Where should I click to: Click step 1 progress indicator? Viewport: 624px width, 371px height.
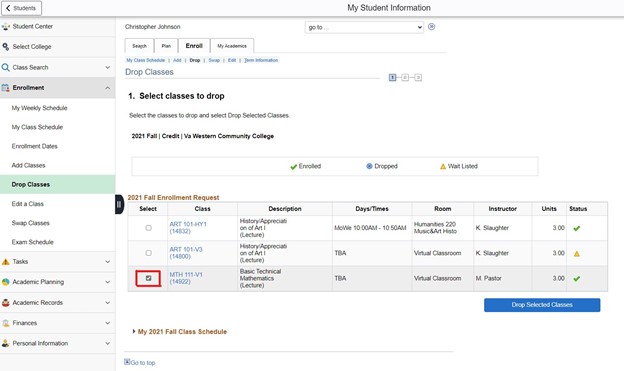(392, 77)
